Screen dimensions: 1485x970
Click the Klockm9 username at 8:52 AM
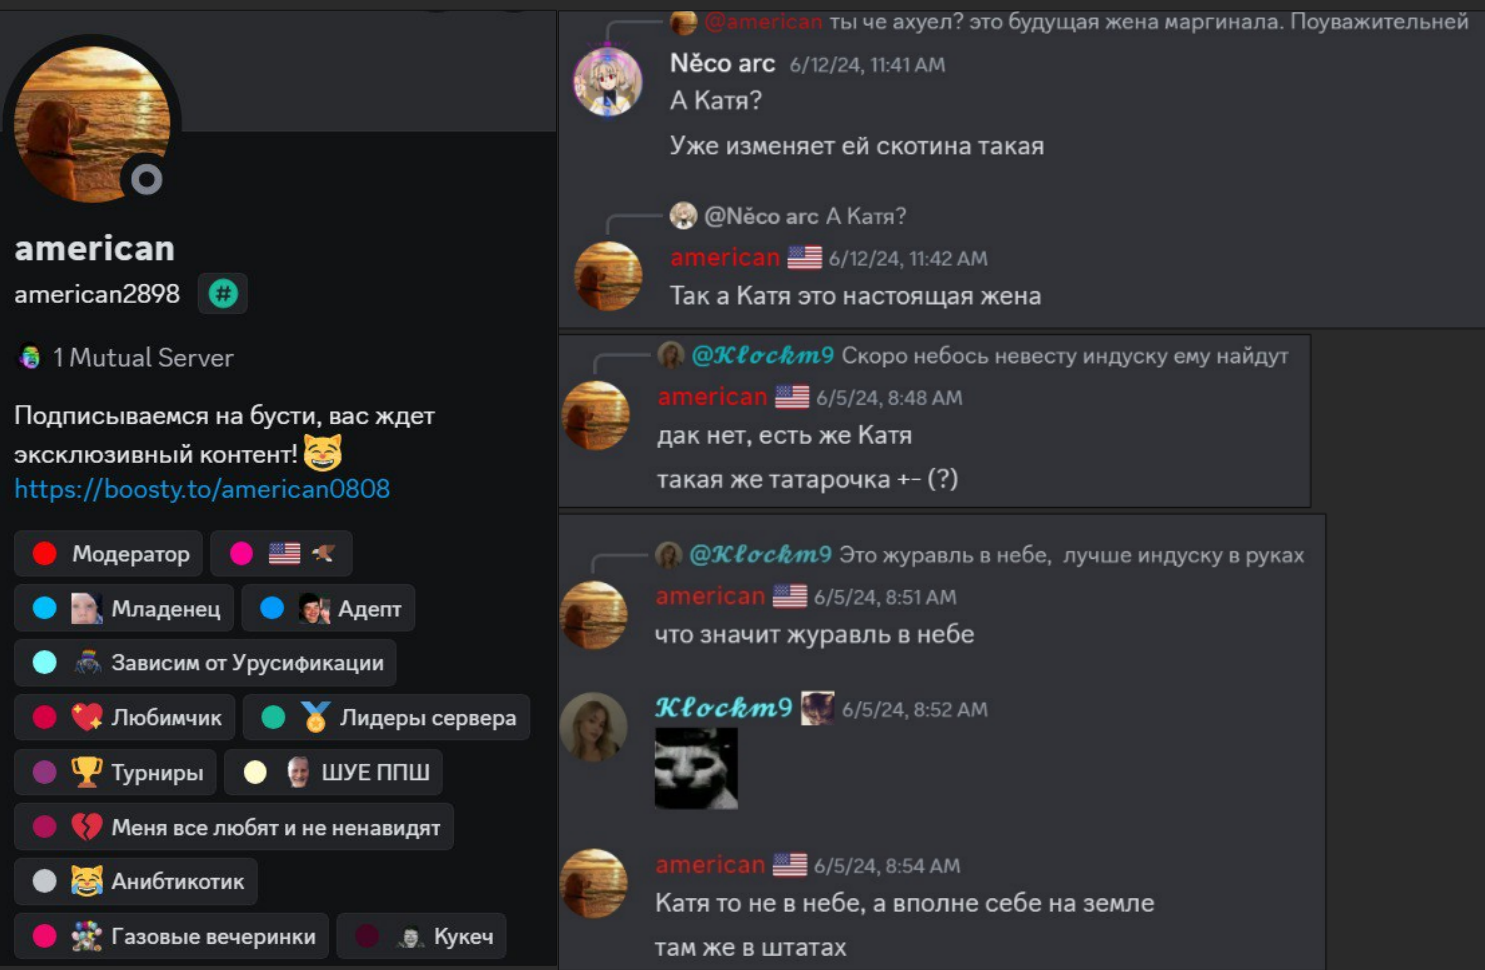tap(723, 708)
